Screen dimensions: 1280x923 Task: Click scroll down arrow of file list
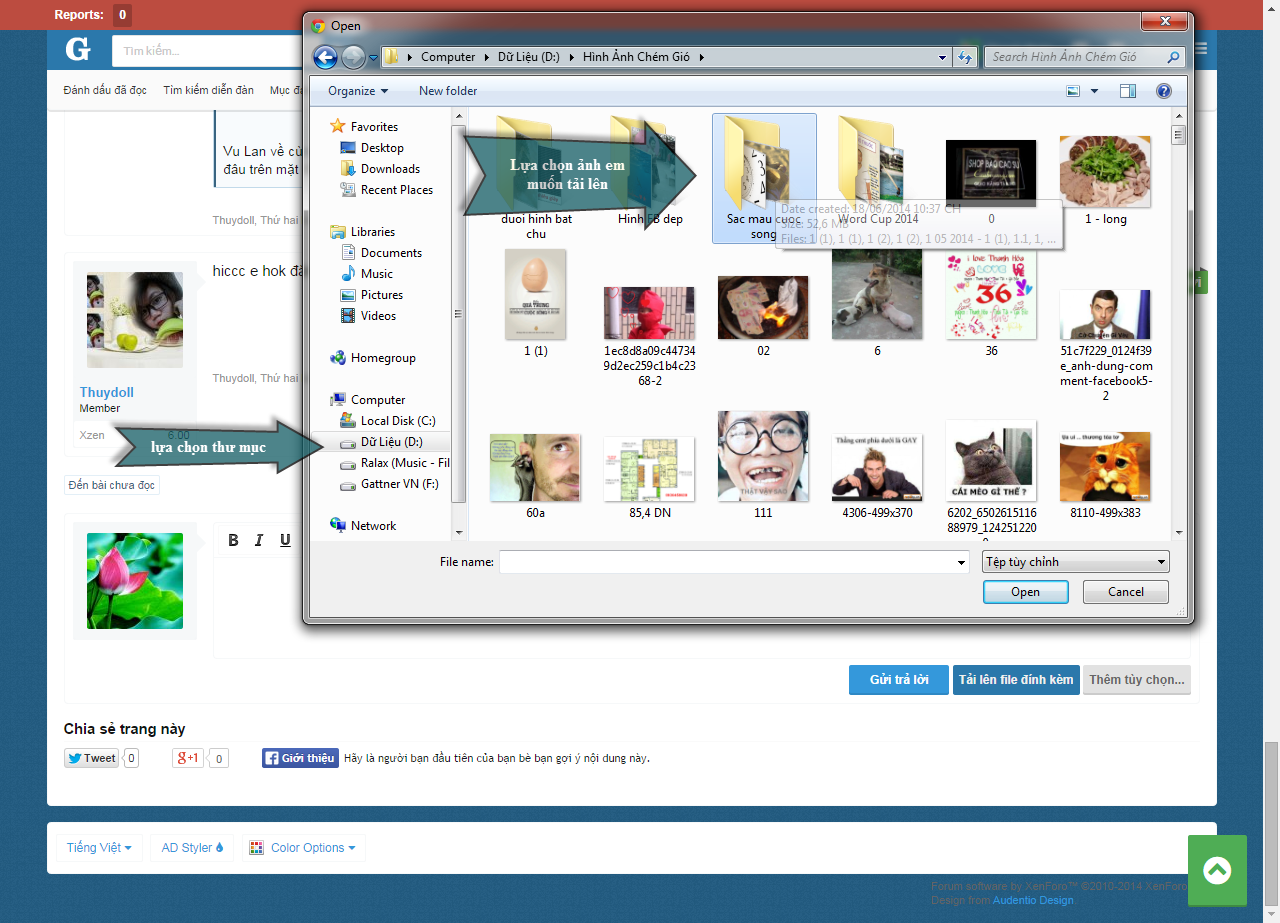[1178, 533]
